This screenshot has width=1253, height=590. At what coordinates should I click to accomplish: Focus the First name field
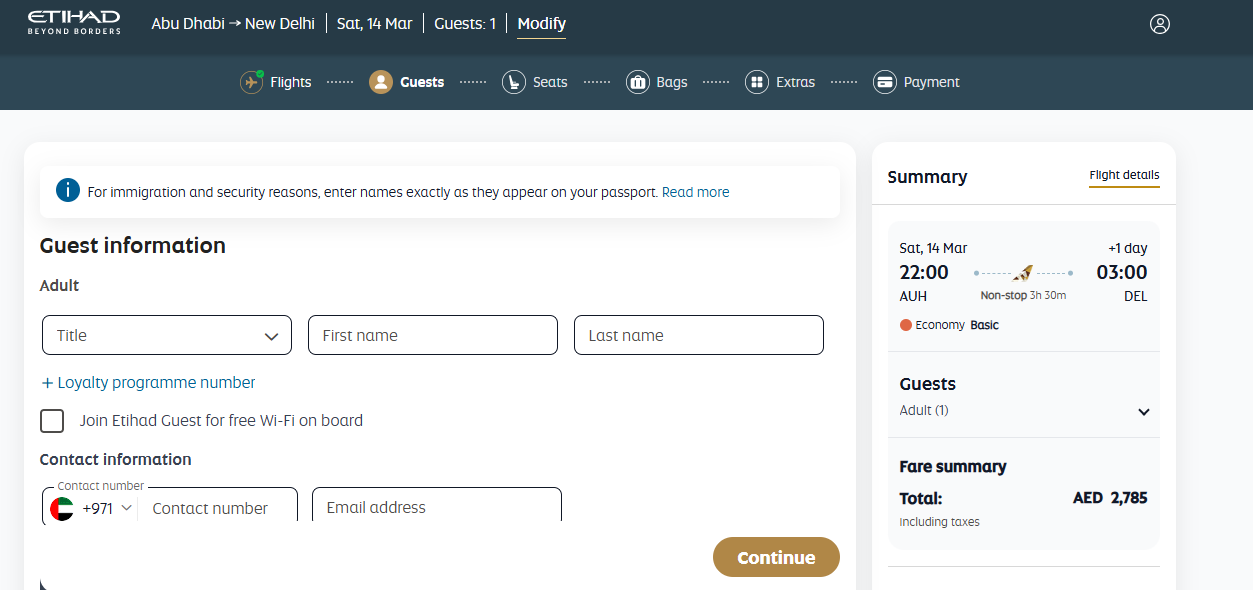(x=432, y=336)
